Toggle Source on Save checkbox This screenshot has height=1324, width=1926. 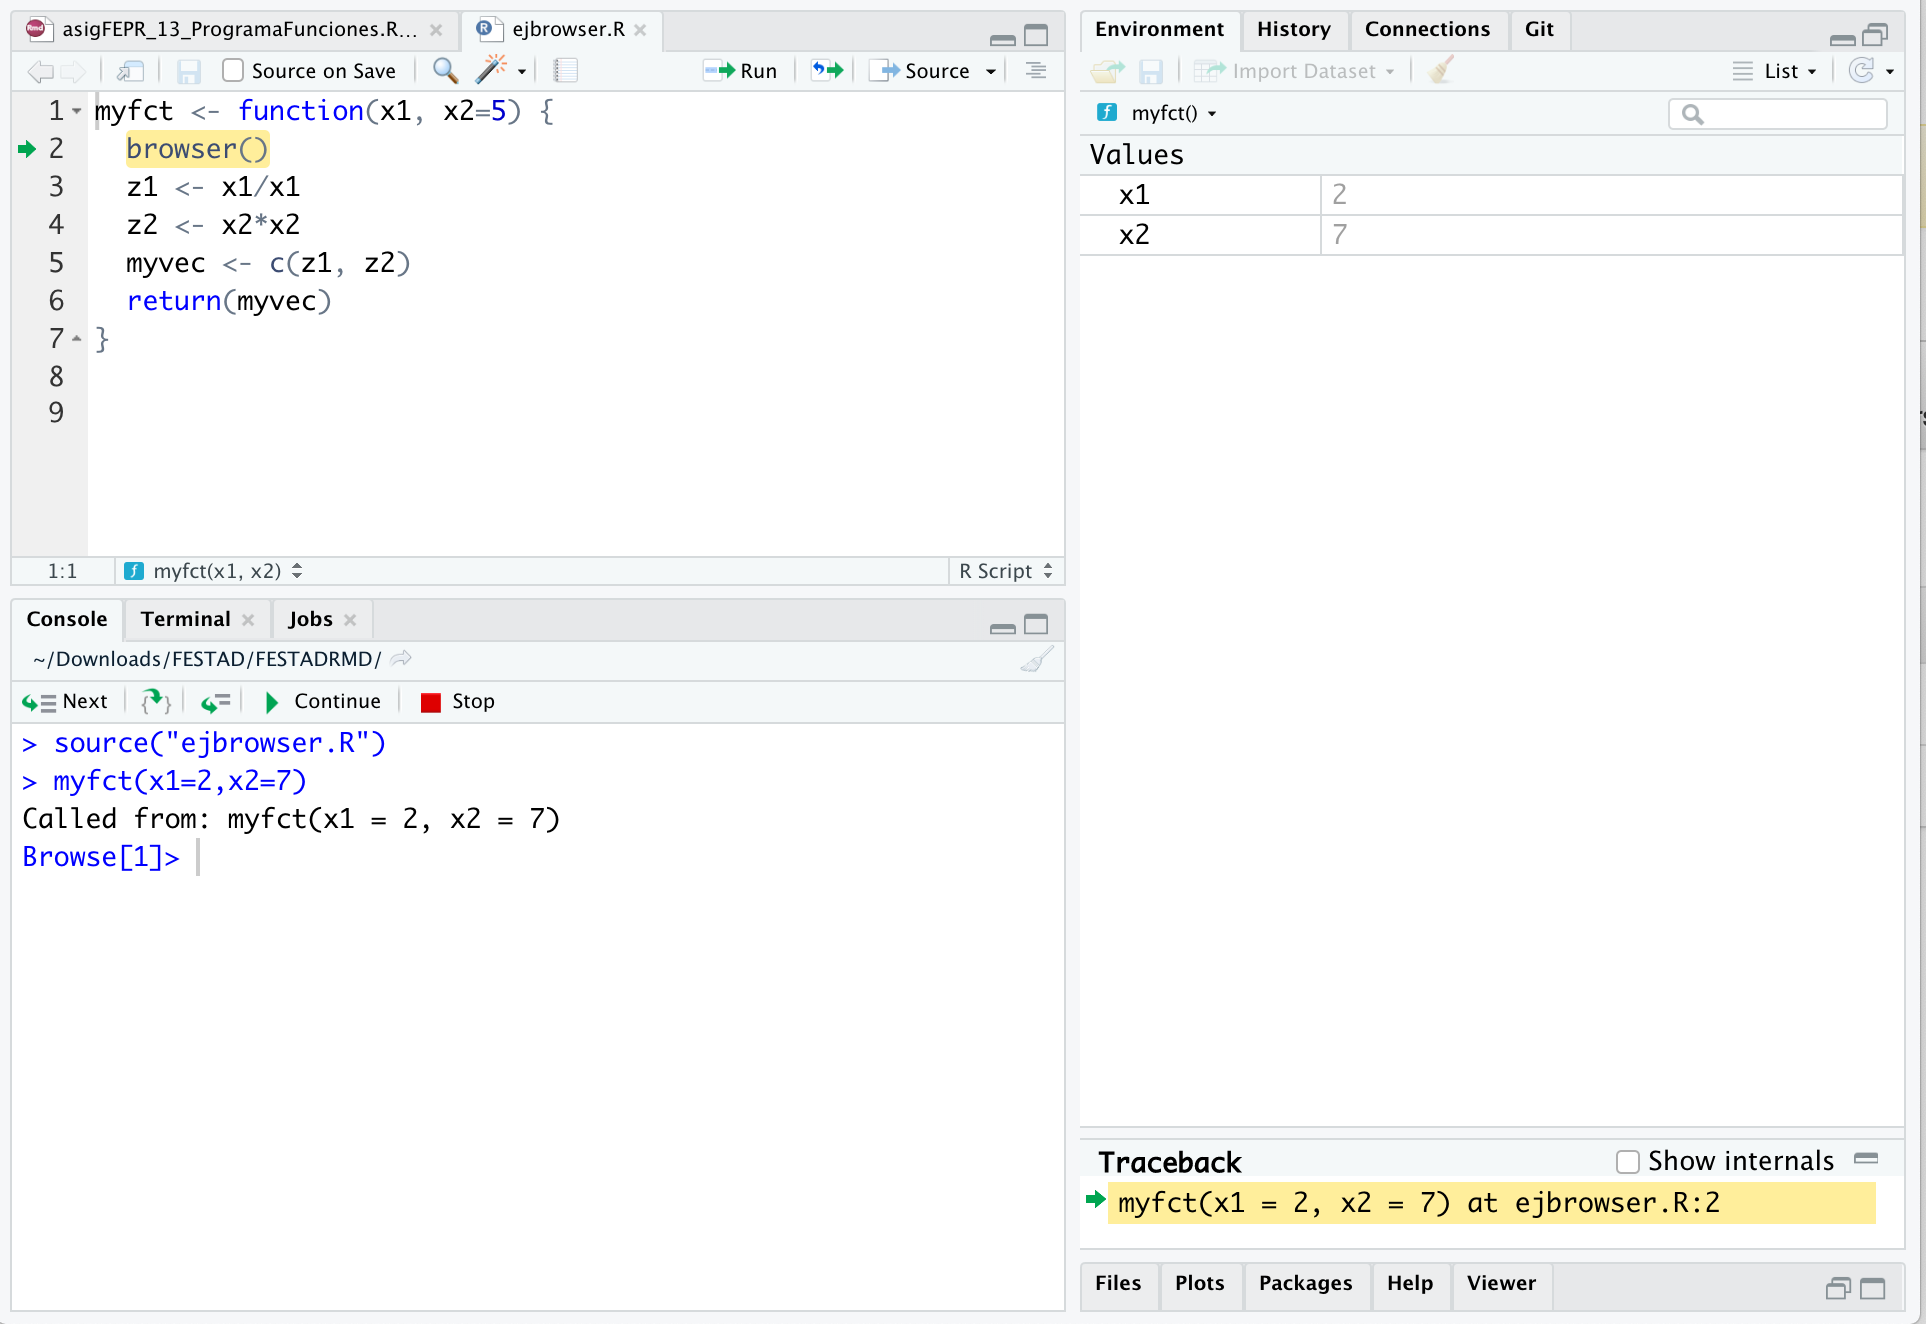pos(233,70)
